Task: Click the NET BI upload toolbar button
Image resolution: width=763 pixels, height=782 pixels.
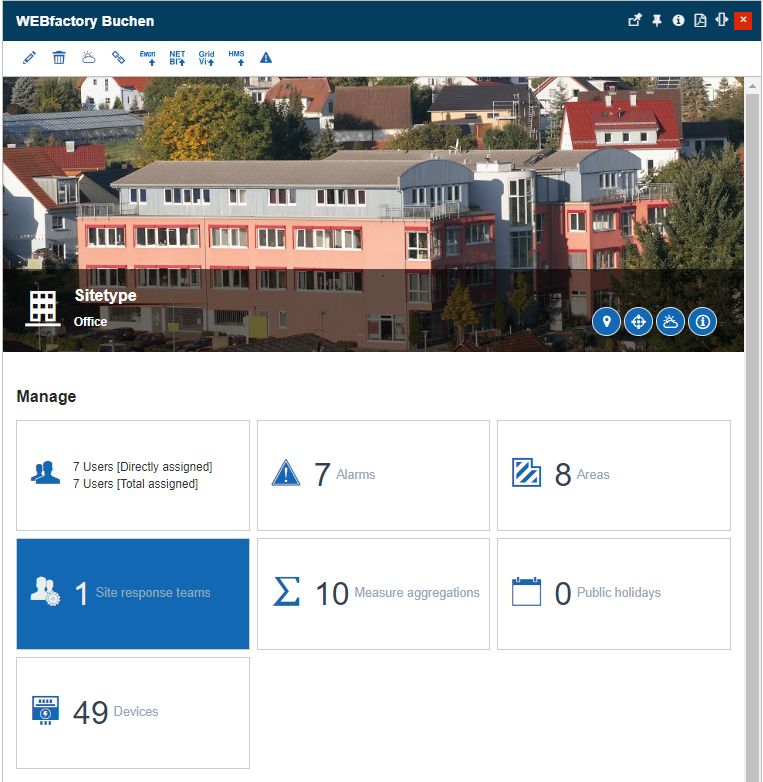Action: [x=177, y=58]
